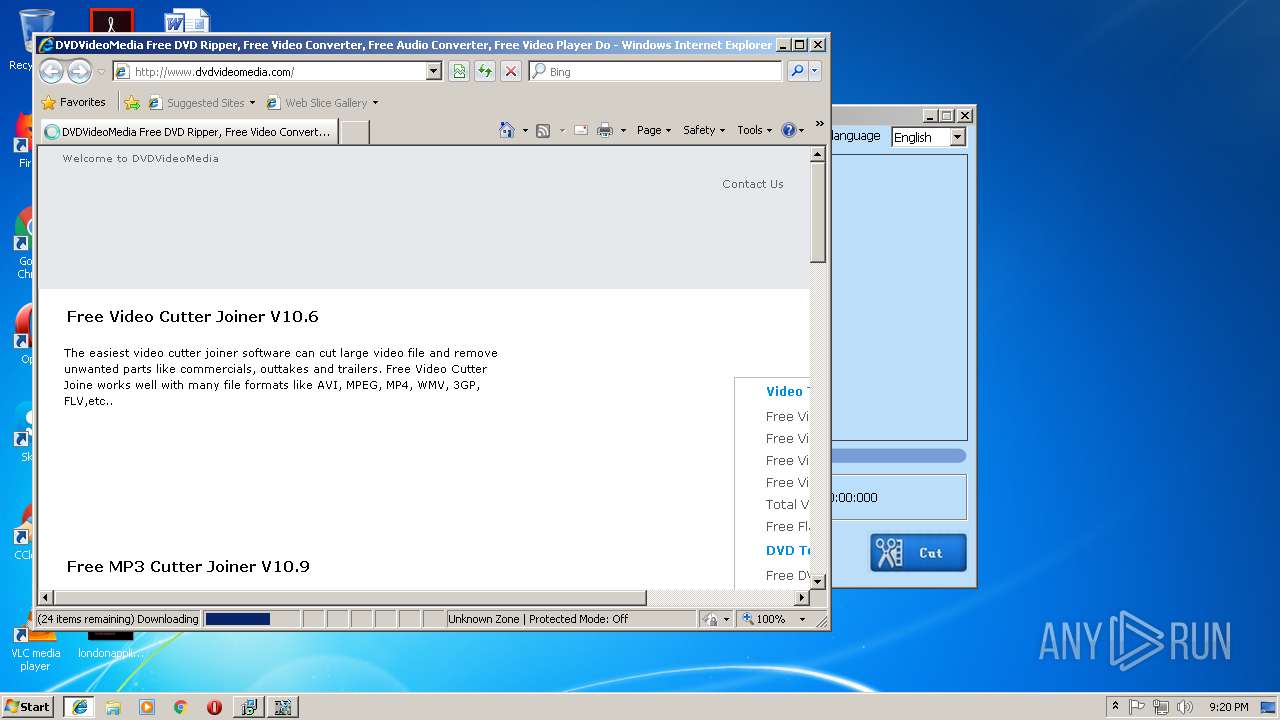Image resolution: width=1280 pixels, height=720 pixels.
Task: Open the Start menu
Action: point(28,706)
